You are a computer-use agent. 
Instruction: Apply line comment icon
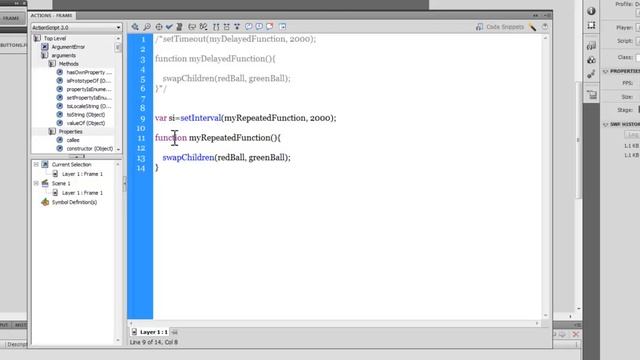click(259, 27)
